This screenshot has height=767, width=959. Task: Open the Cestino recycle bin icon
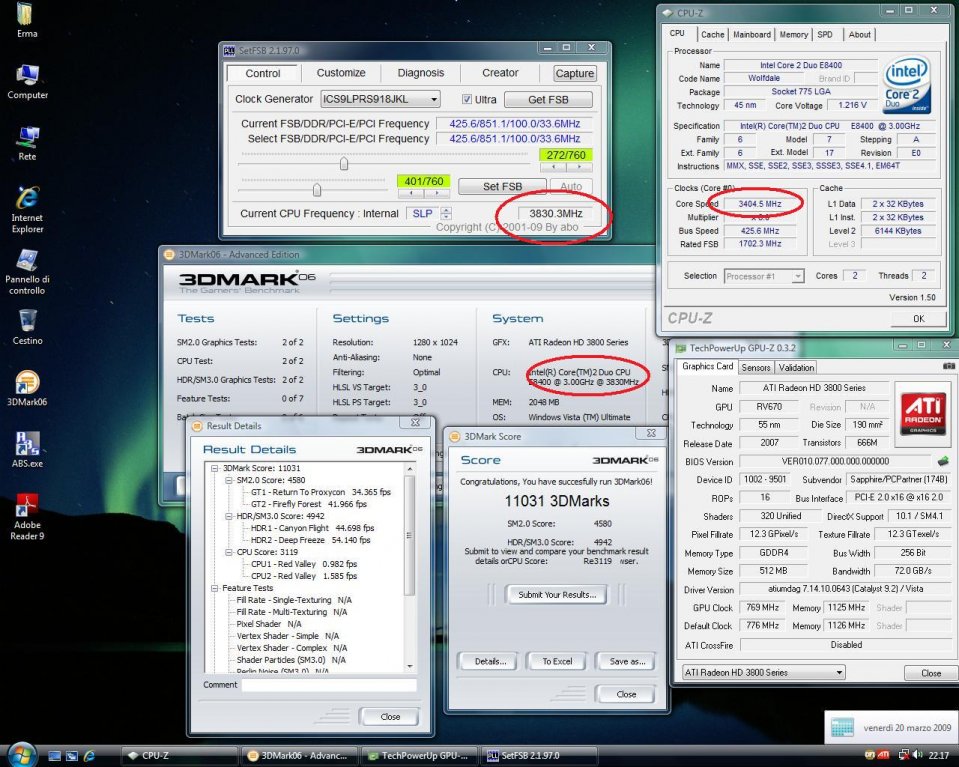click(27, 327)
